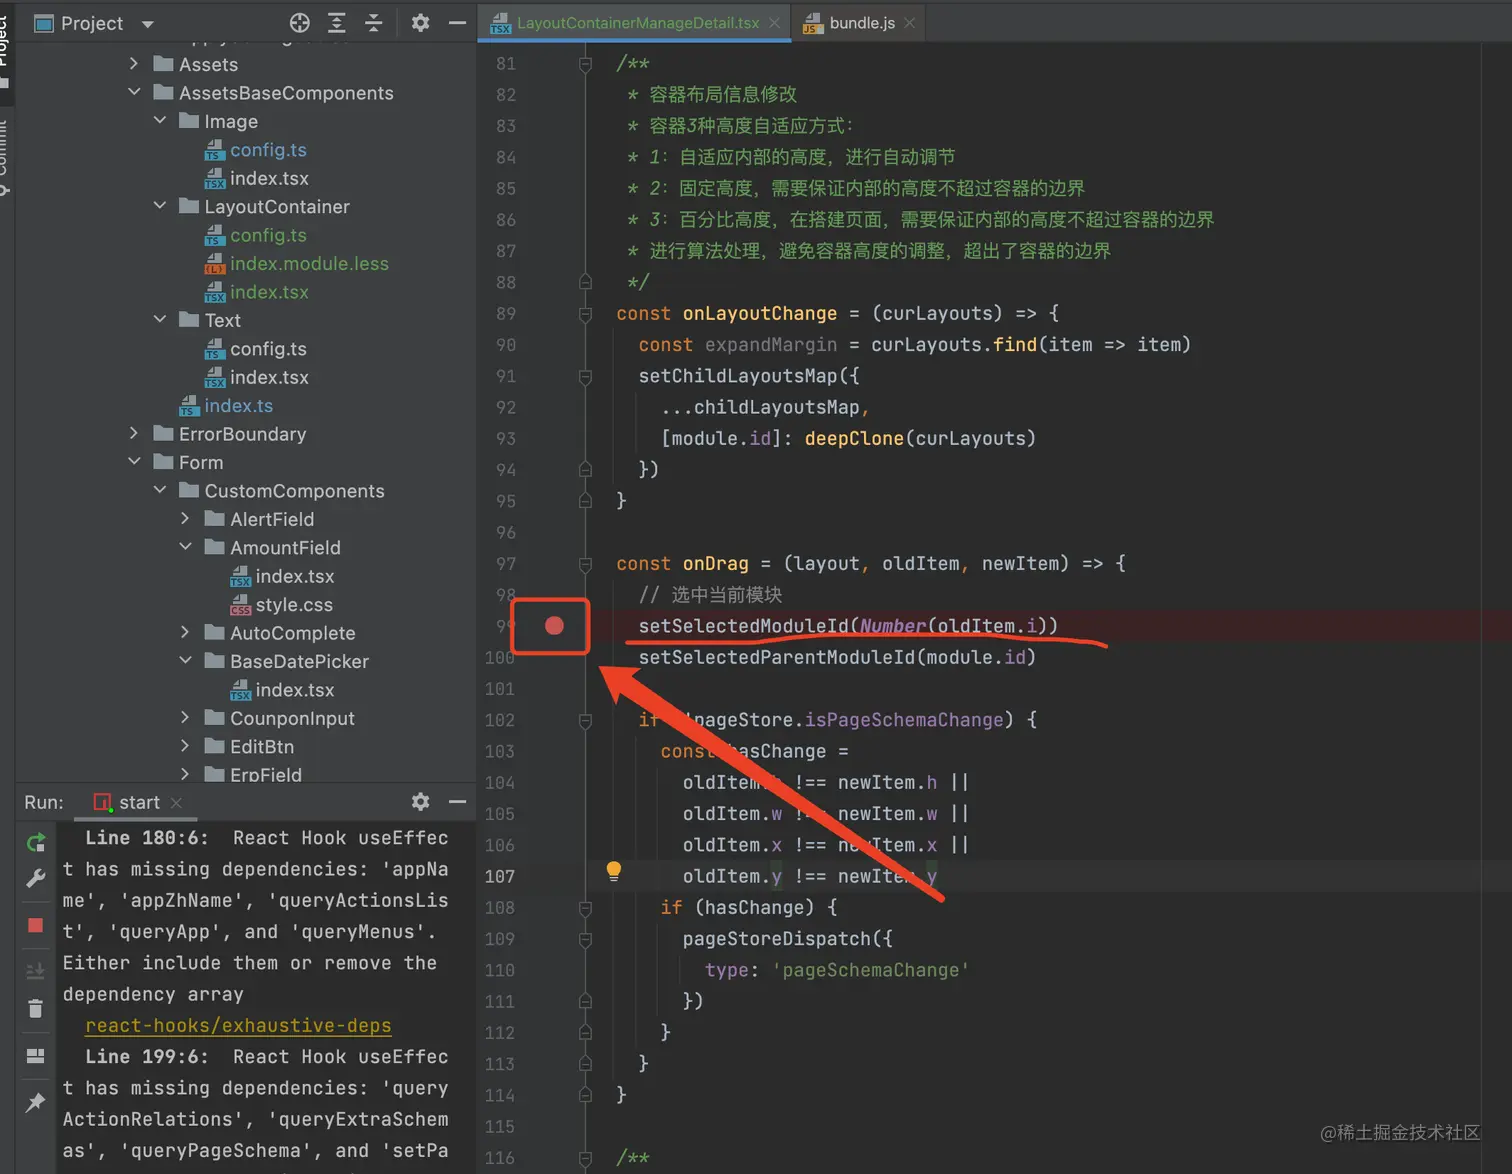1512x1174 pixels.
Task: Select index.tsx under BaseDatePicker
Action: pyautogui.click(x=294, y=690)
